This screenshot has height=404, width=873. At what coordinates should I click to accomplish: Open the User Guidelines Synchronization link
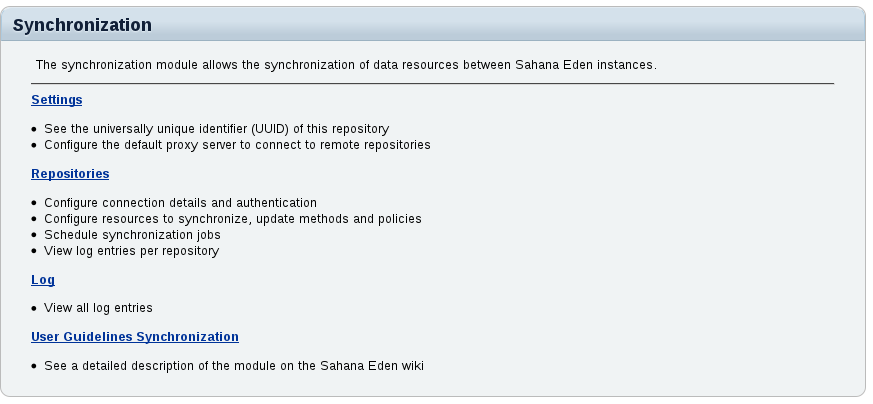point(135,337)
